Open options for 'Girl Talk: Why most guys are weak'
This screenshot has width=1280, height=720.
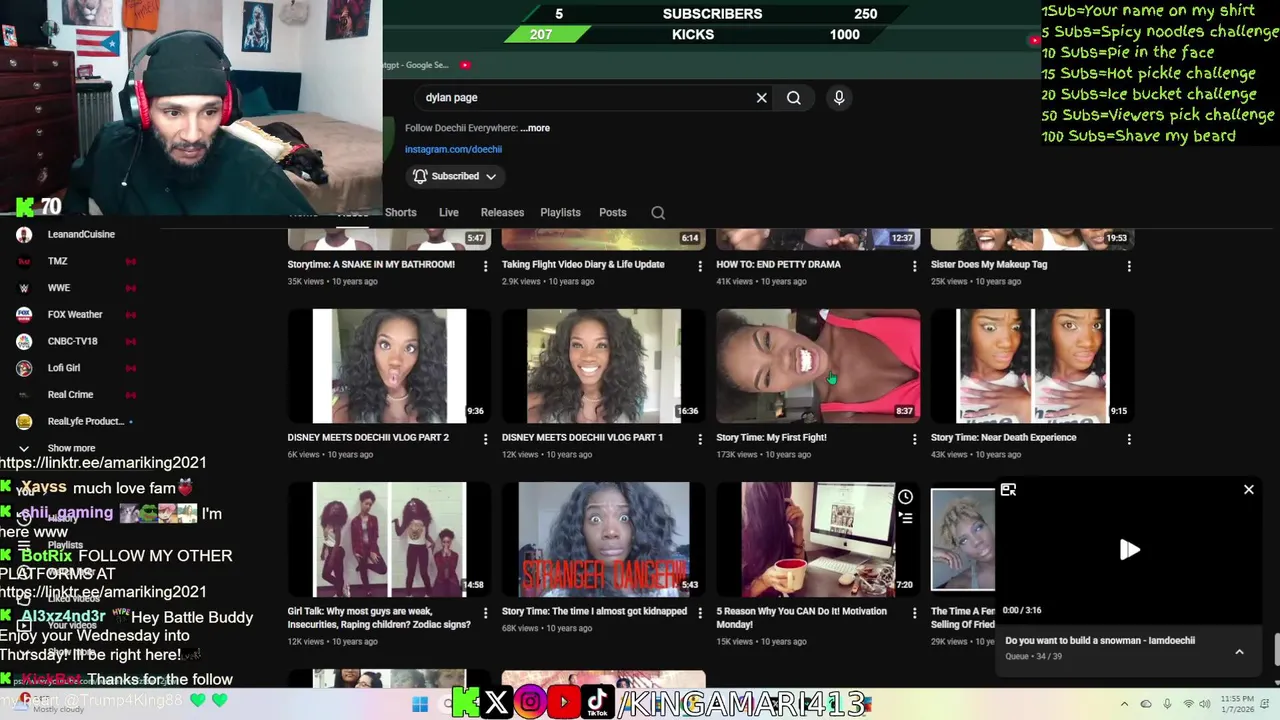(x=486, y=613)
